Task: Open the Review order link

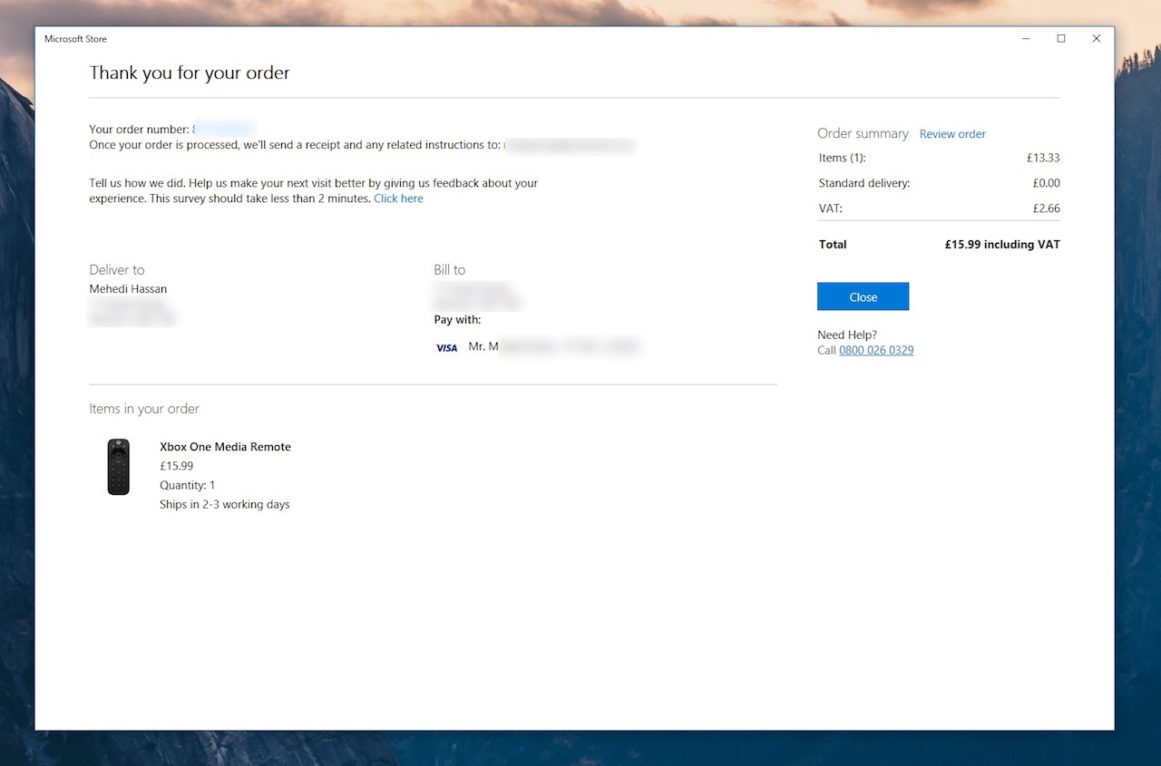Action: pos(952,134)
